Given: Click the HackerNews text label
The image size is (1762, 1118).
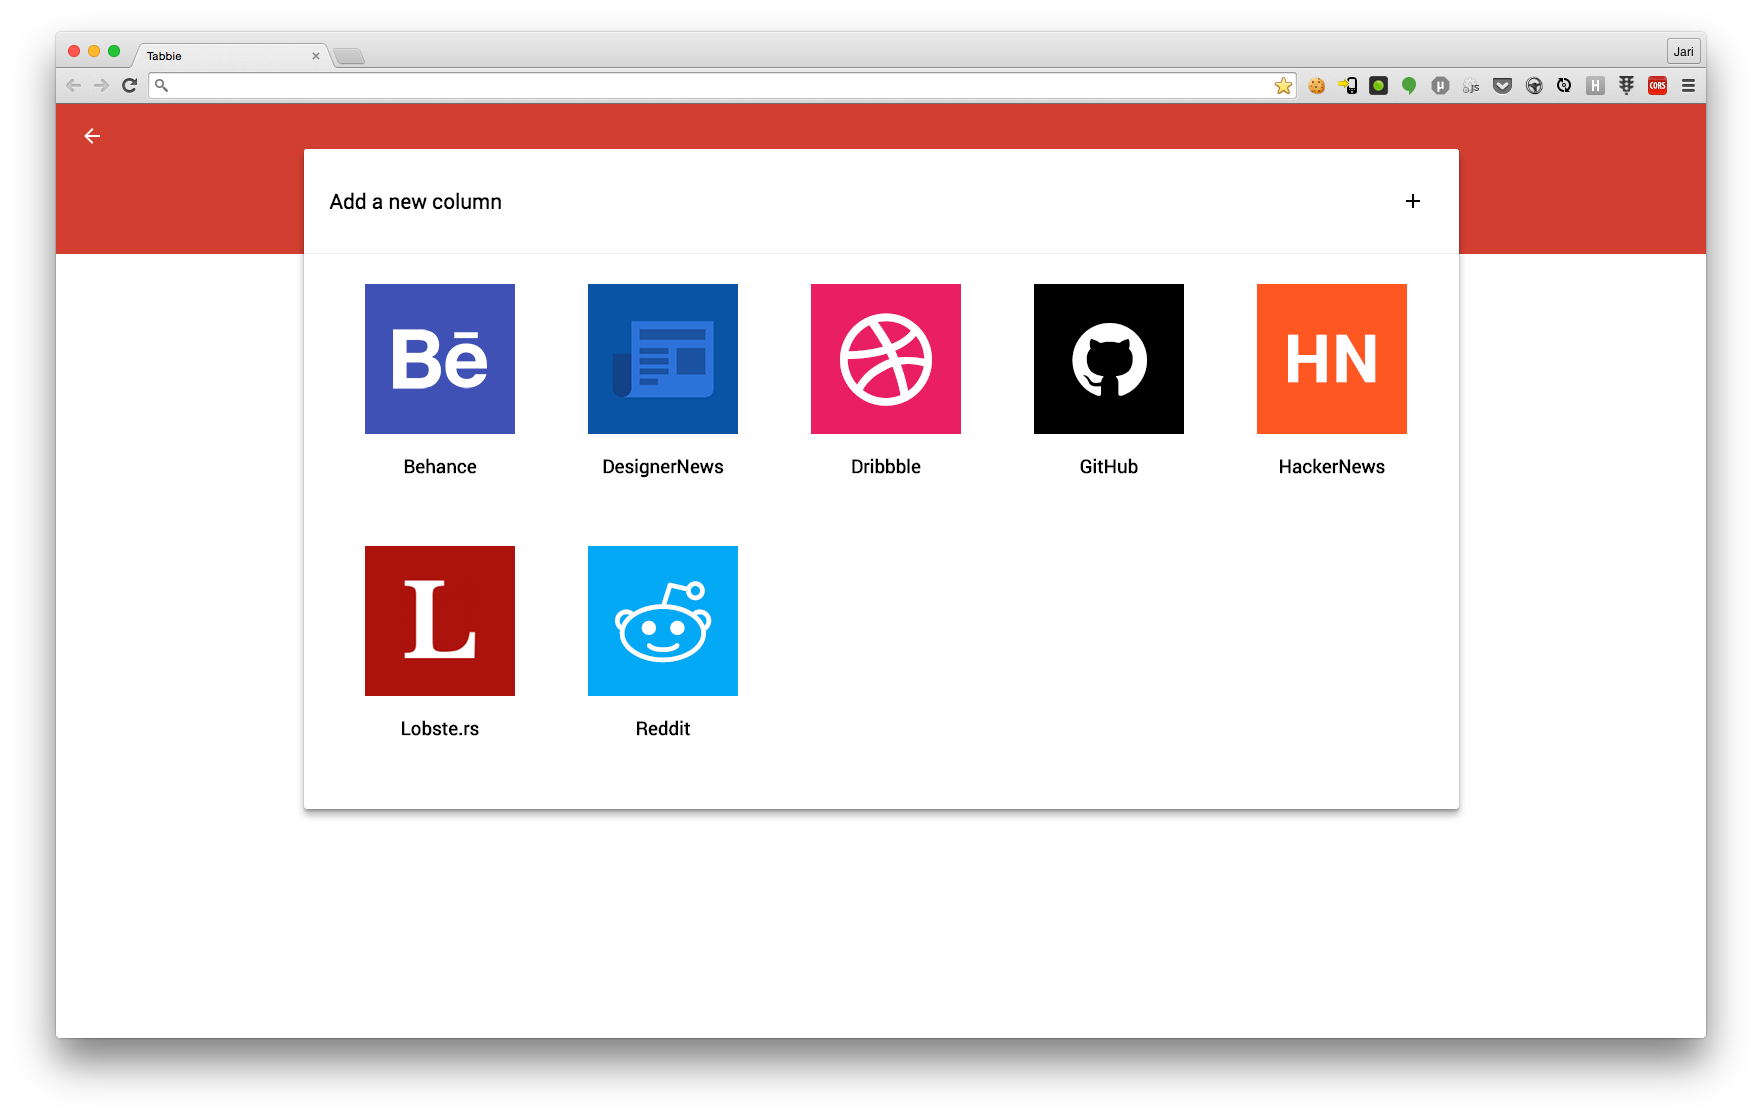Looking at the screenshot, I should (1332, 467).
